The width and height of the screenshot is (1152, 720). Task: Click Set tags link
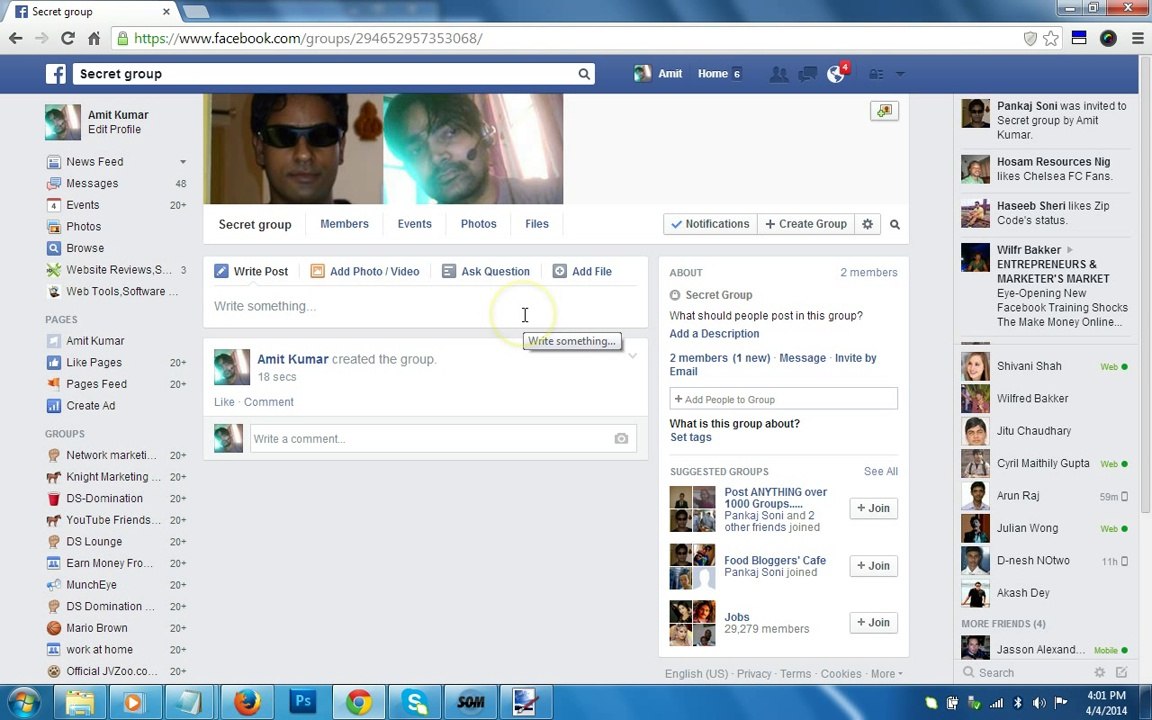691,437
